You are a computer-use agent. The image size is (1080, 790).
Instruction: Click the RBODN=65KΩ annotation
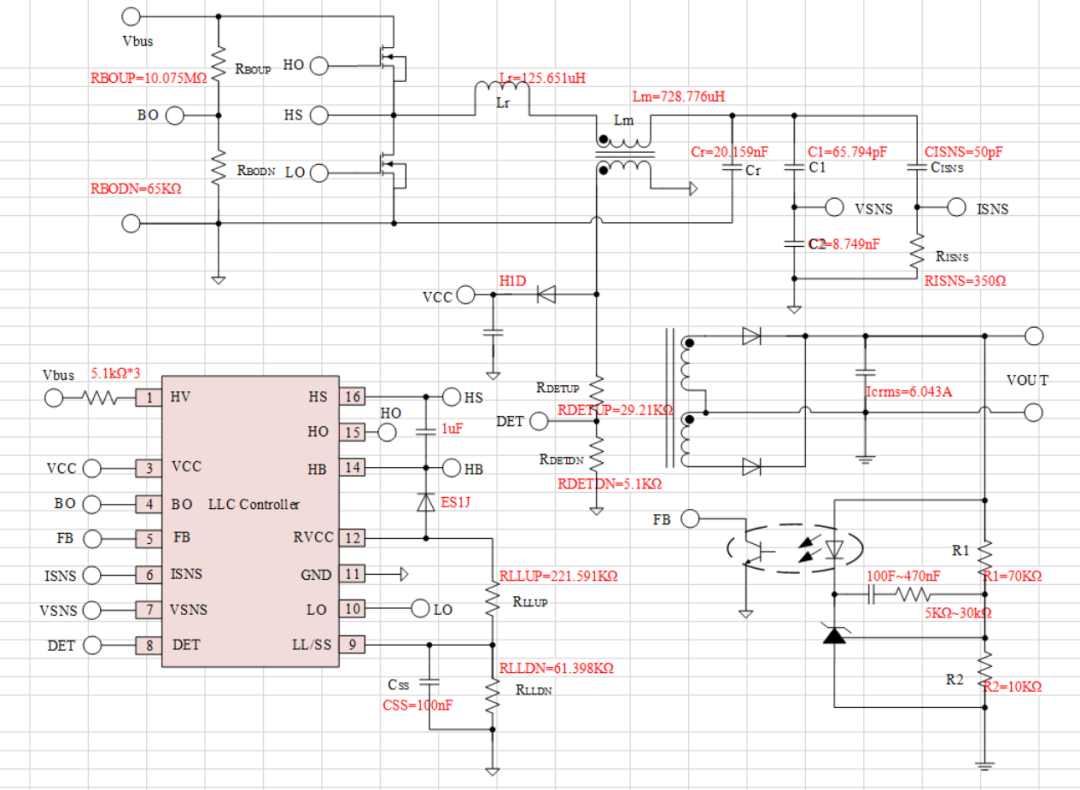pyautogui.click(x=136, y=189)
